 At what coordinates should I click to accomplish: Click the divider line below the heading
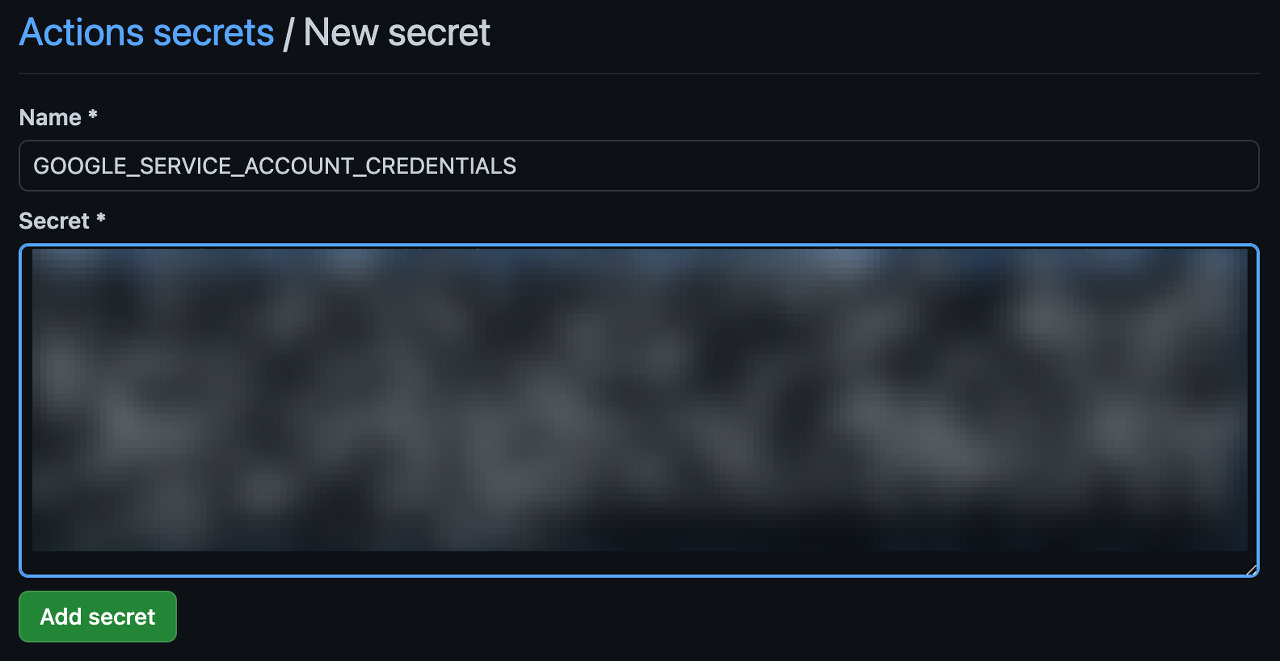pos(639,73)
